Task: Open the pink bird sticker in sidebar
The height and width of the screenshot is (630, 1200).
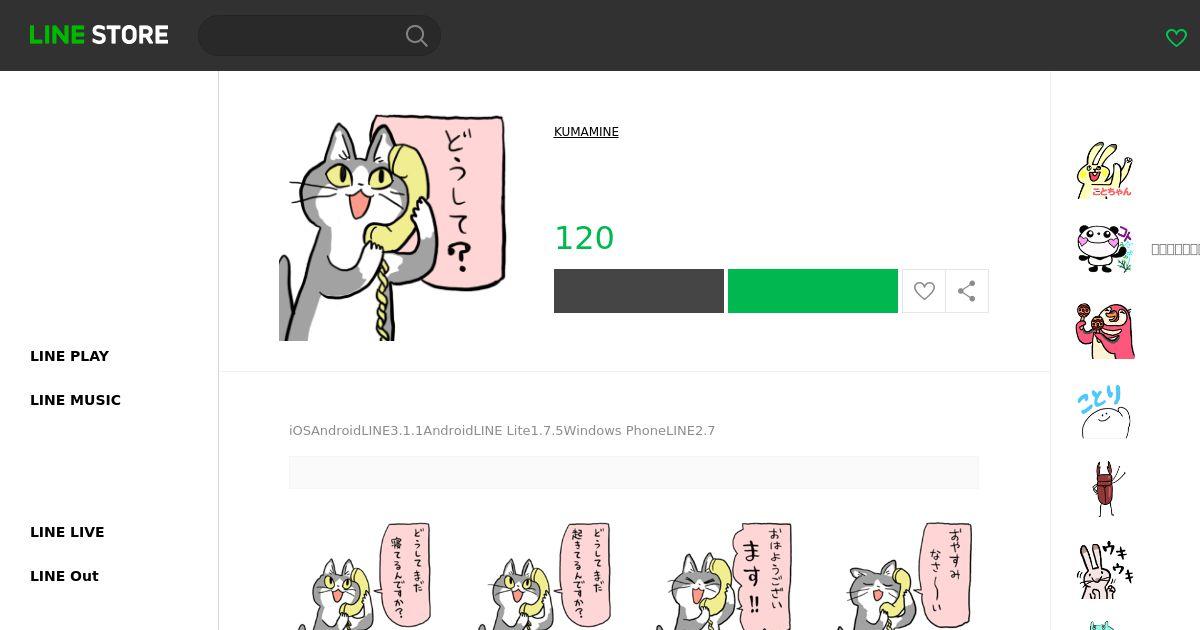Action: 1105,330
